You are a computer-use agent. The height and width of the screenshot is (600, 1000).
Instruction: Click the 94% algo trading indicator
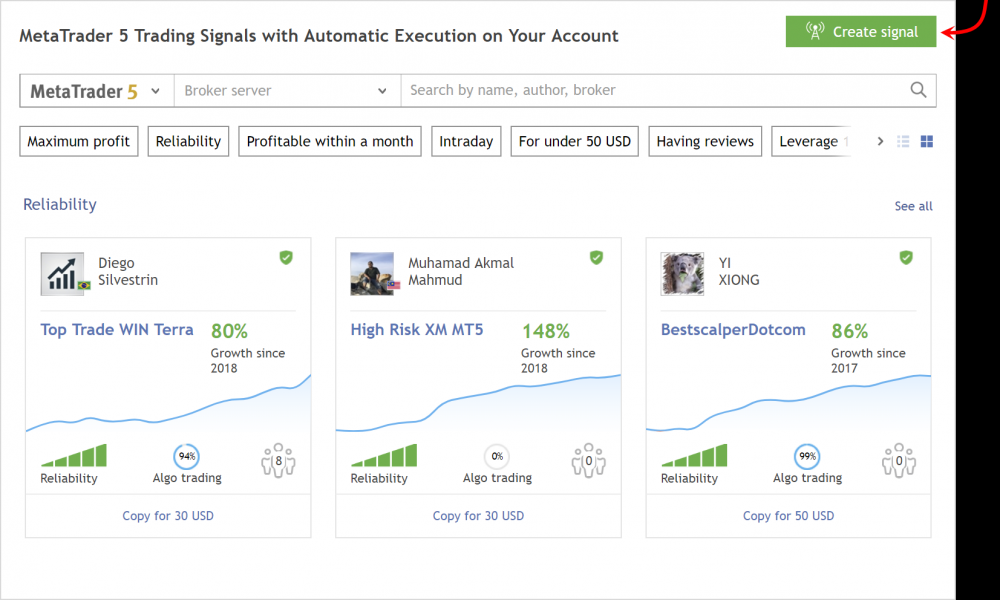(x=186, y=456)
